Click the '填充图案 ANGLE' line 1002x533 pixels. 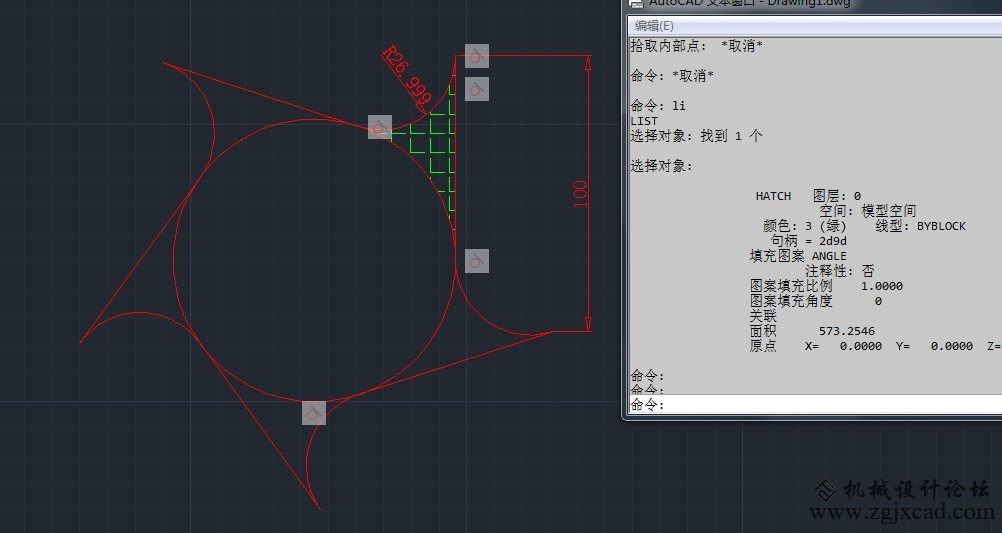click(798, 256)
